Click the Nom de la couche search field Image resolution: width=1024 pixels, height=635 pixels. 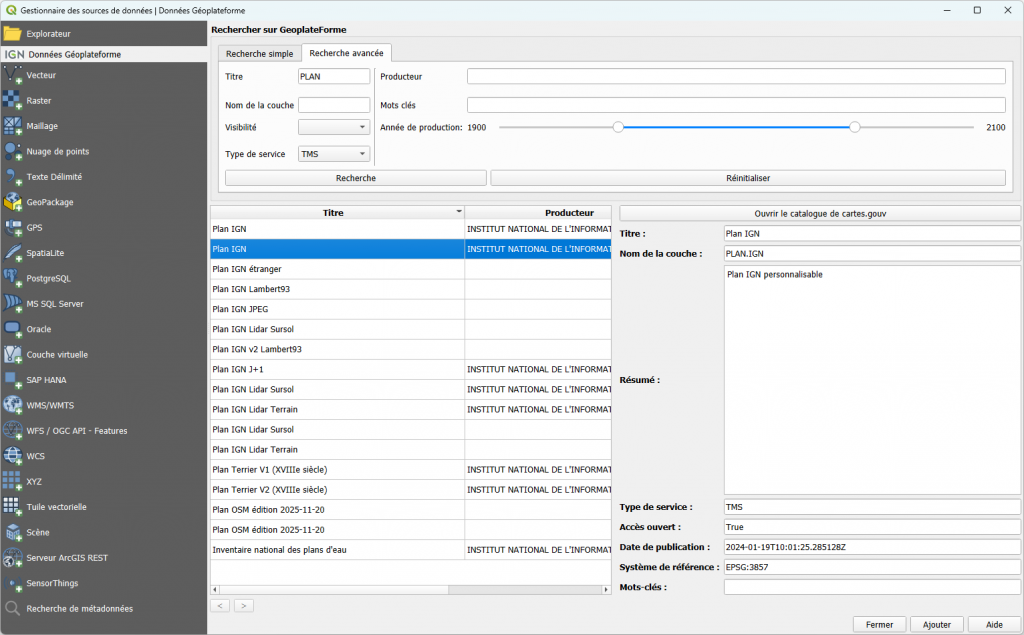click(334, 105)
